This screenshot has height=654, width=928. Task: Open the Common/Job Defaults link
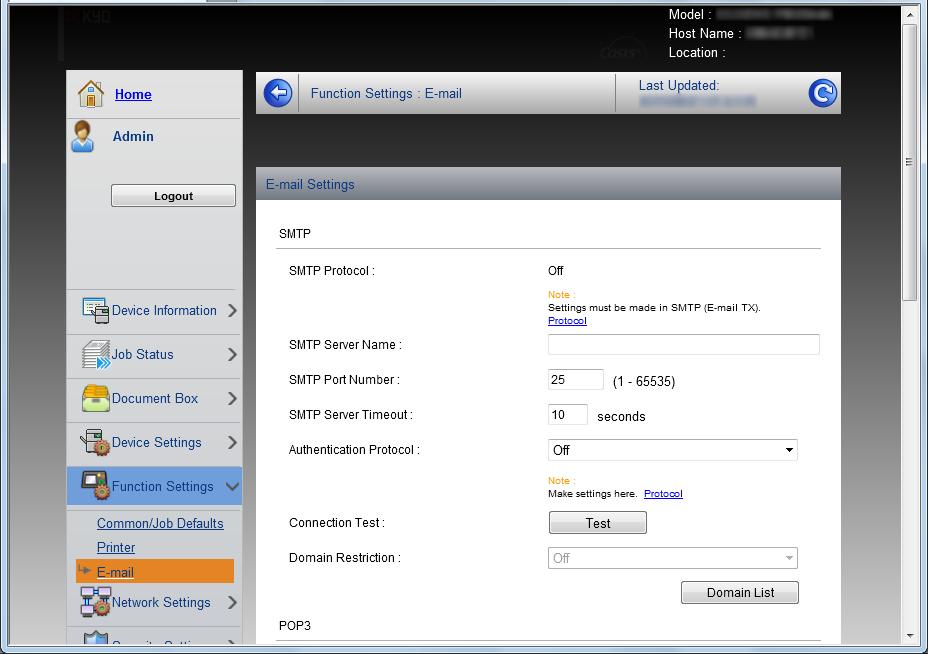pyautogui.click(x=160, y=523)
